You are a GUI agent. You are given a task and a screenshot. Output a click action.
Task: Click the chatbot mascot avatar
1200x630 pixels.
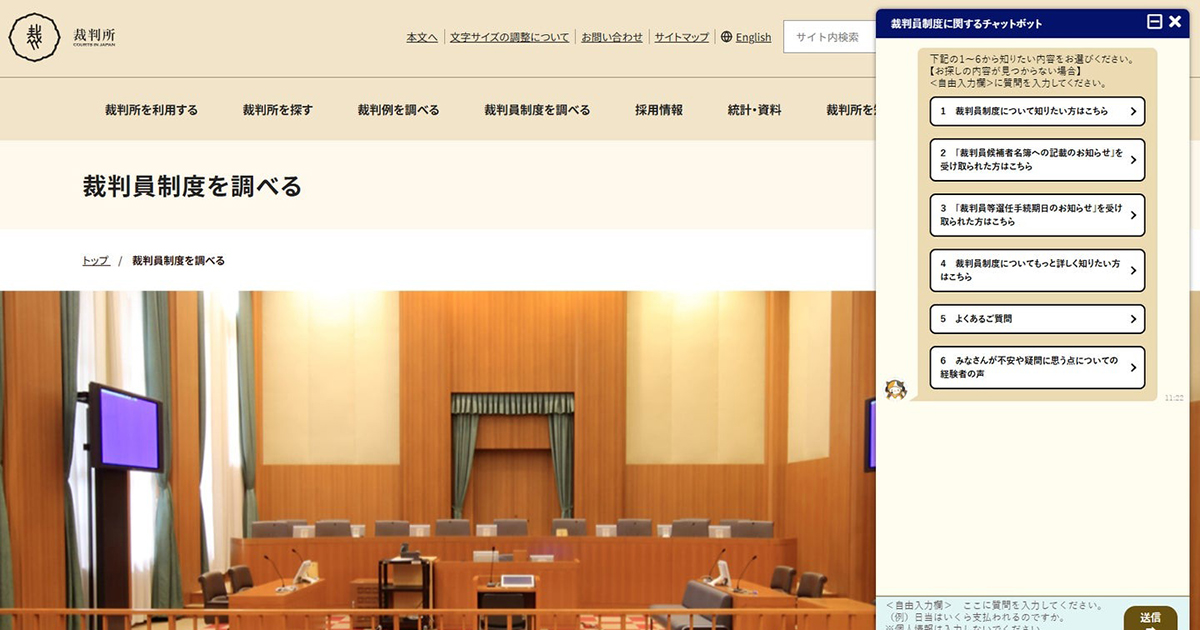tap(895, 389)
